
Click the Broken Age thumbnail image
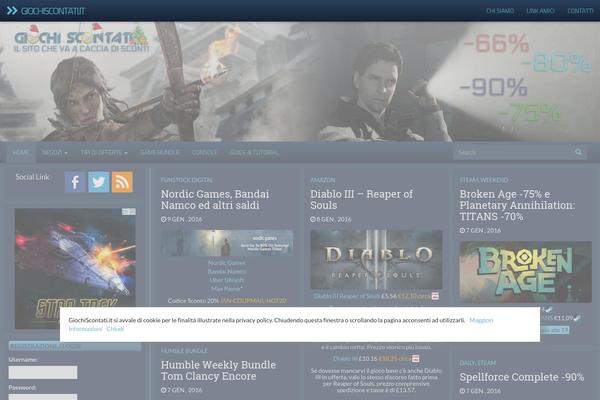[525, 272]
